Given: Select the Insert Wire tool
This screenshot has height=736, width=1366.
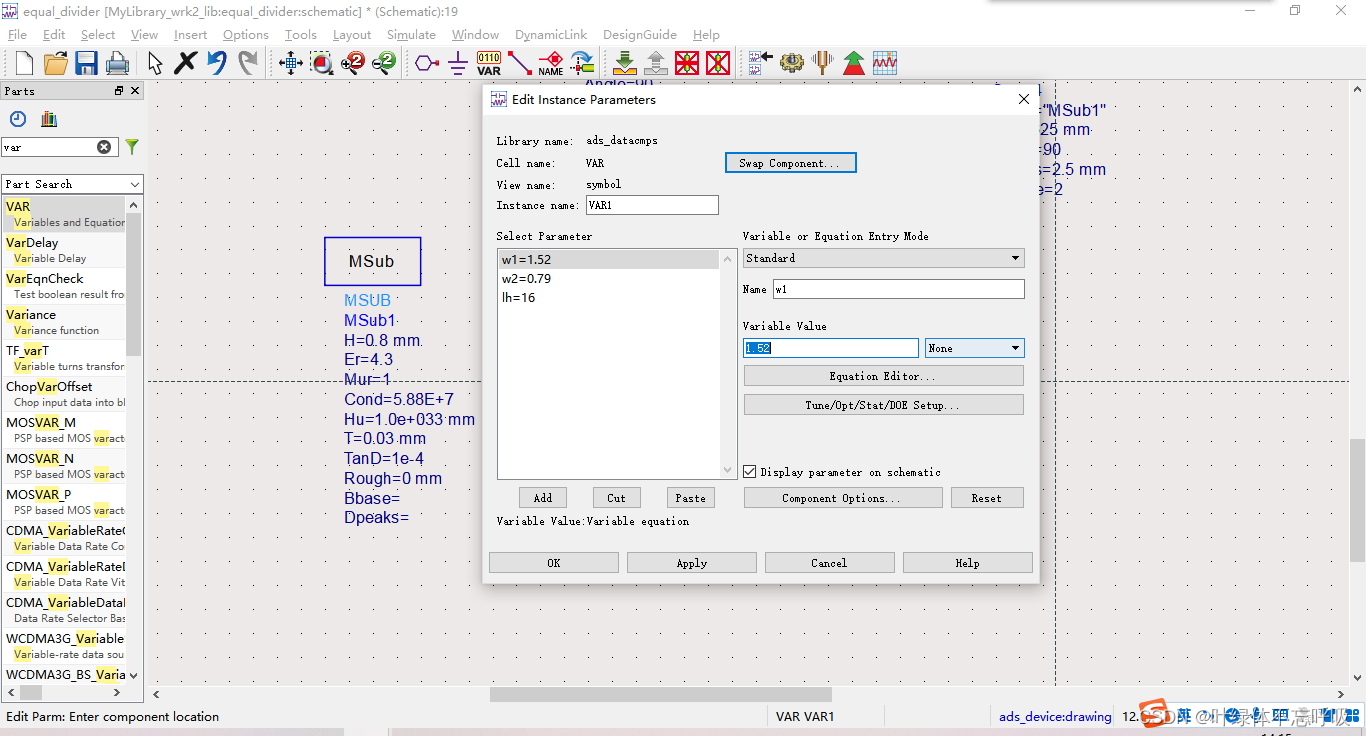Looking at the screenshot, I should 520,64.
